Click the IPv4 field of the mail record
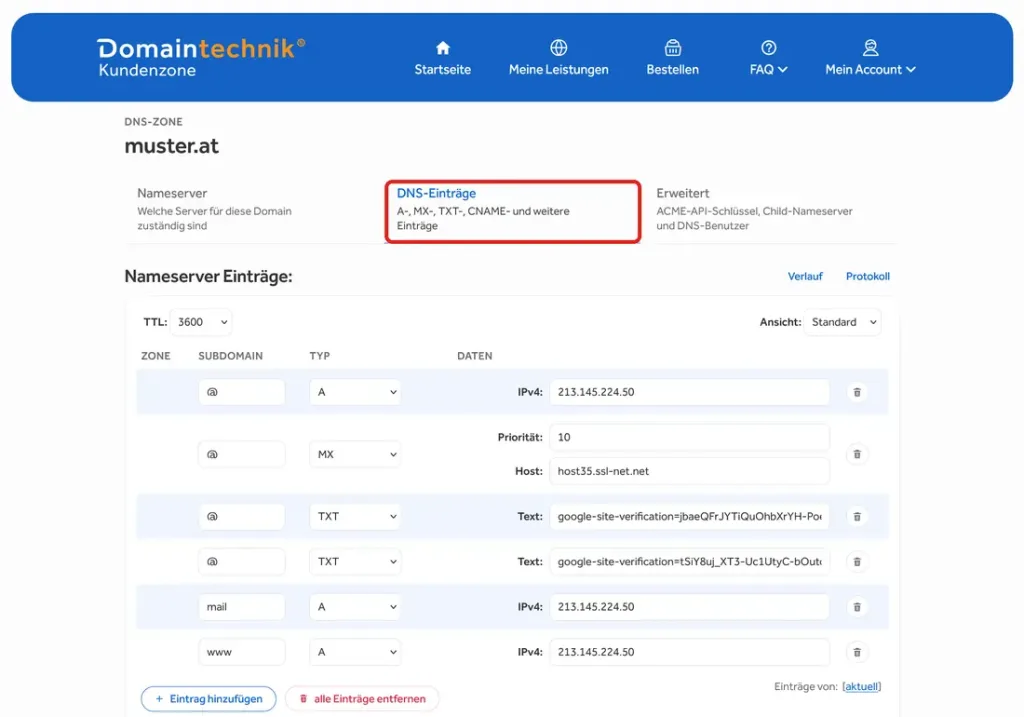Viewport: 1024px width, 717px height. click(689, 607)
